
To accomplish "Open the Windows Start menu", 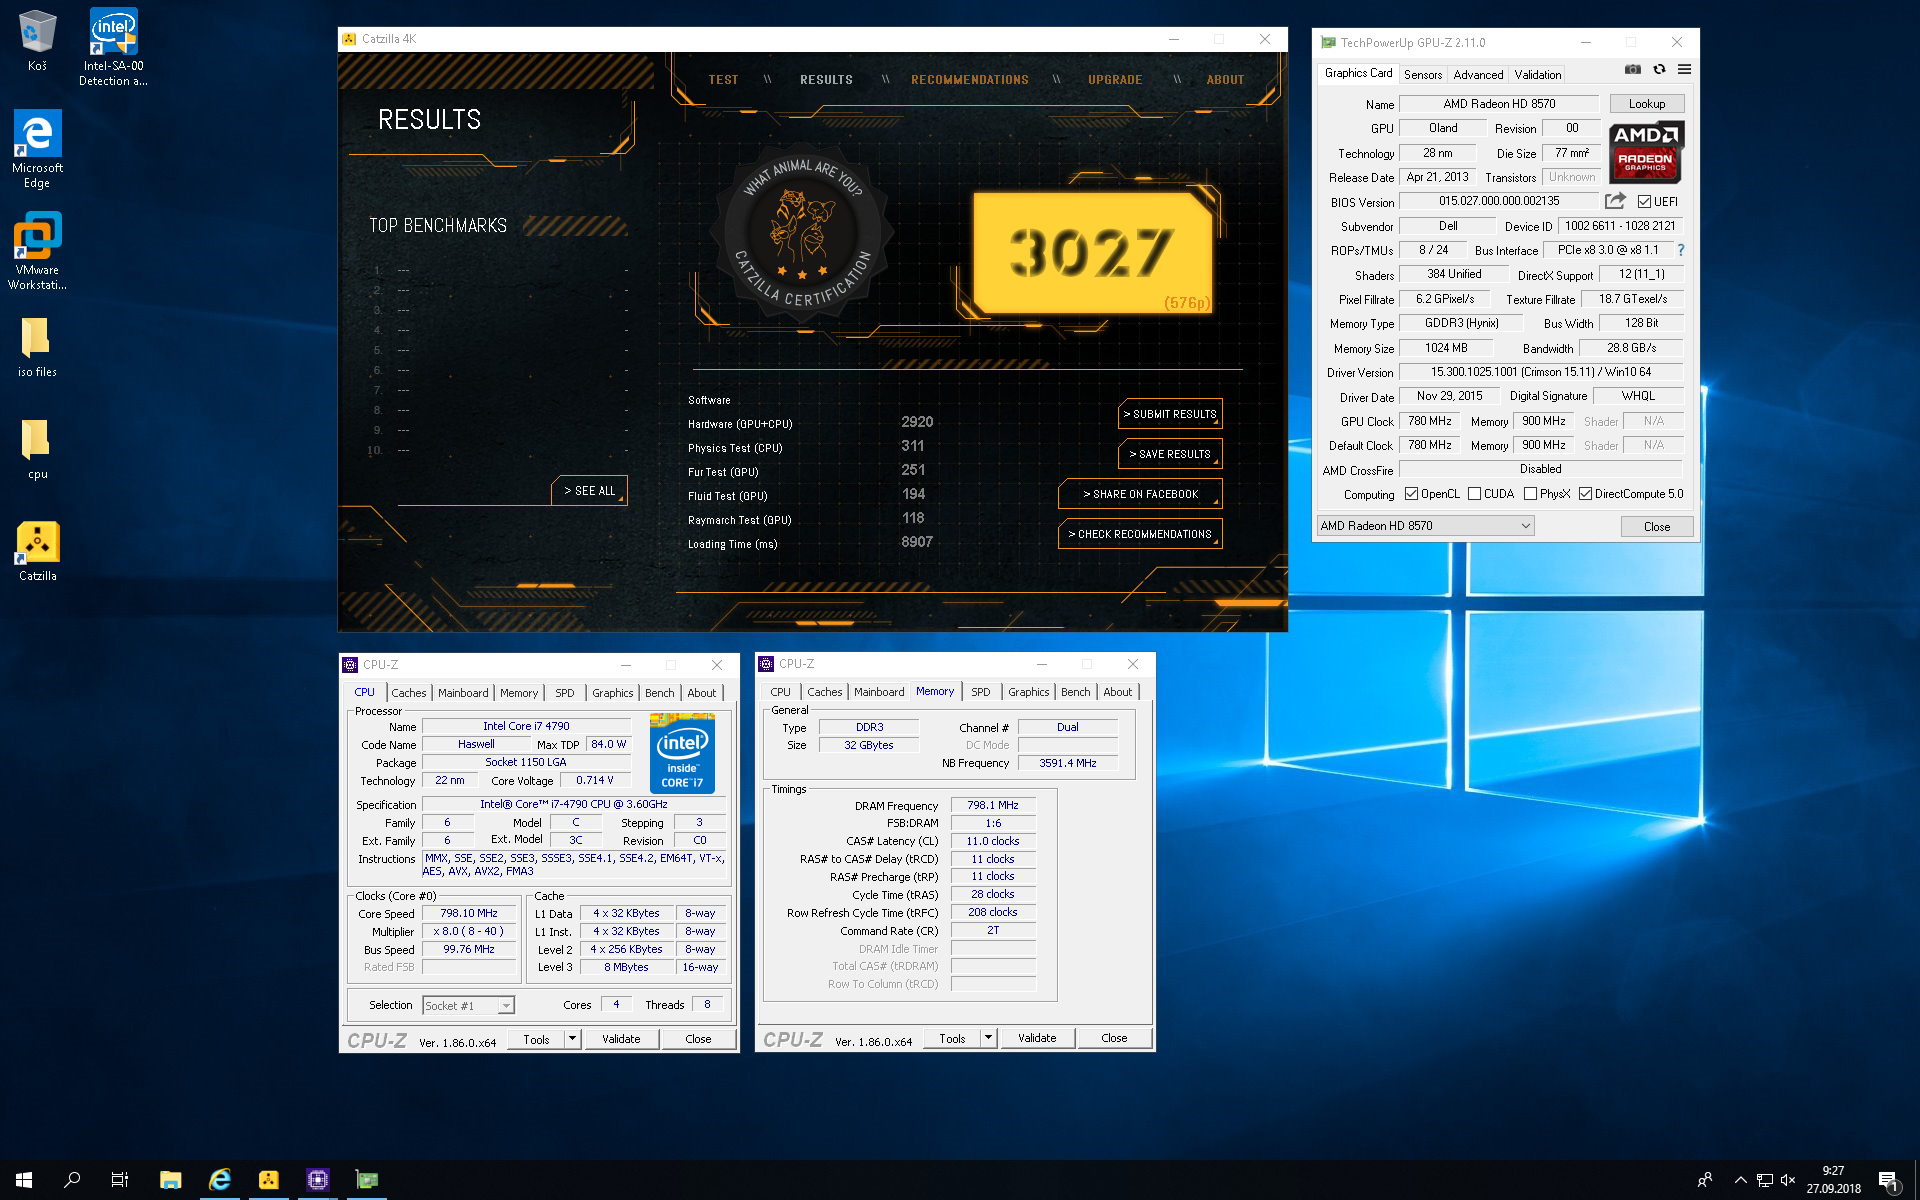I will 24,1180.
